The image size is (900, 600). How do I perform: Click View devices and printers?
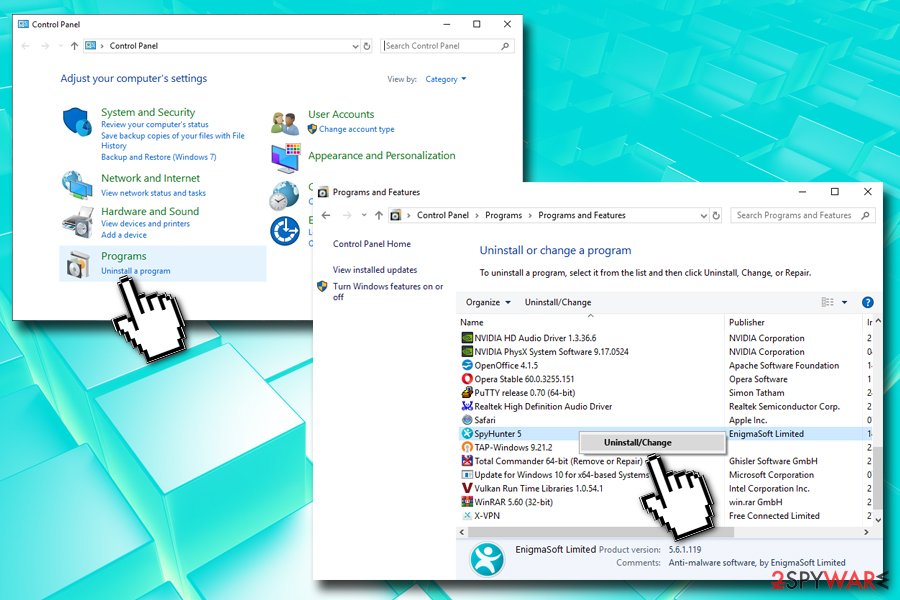pos(145,224)
